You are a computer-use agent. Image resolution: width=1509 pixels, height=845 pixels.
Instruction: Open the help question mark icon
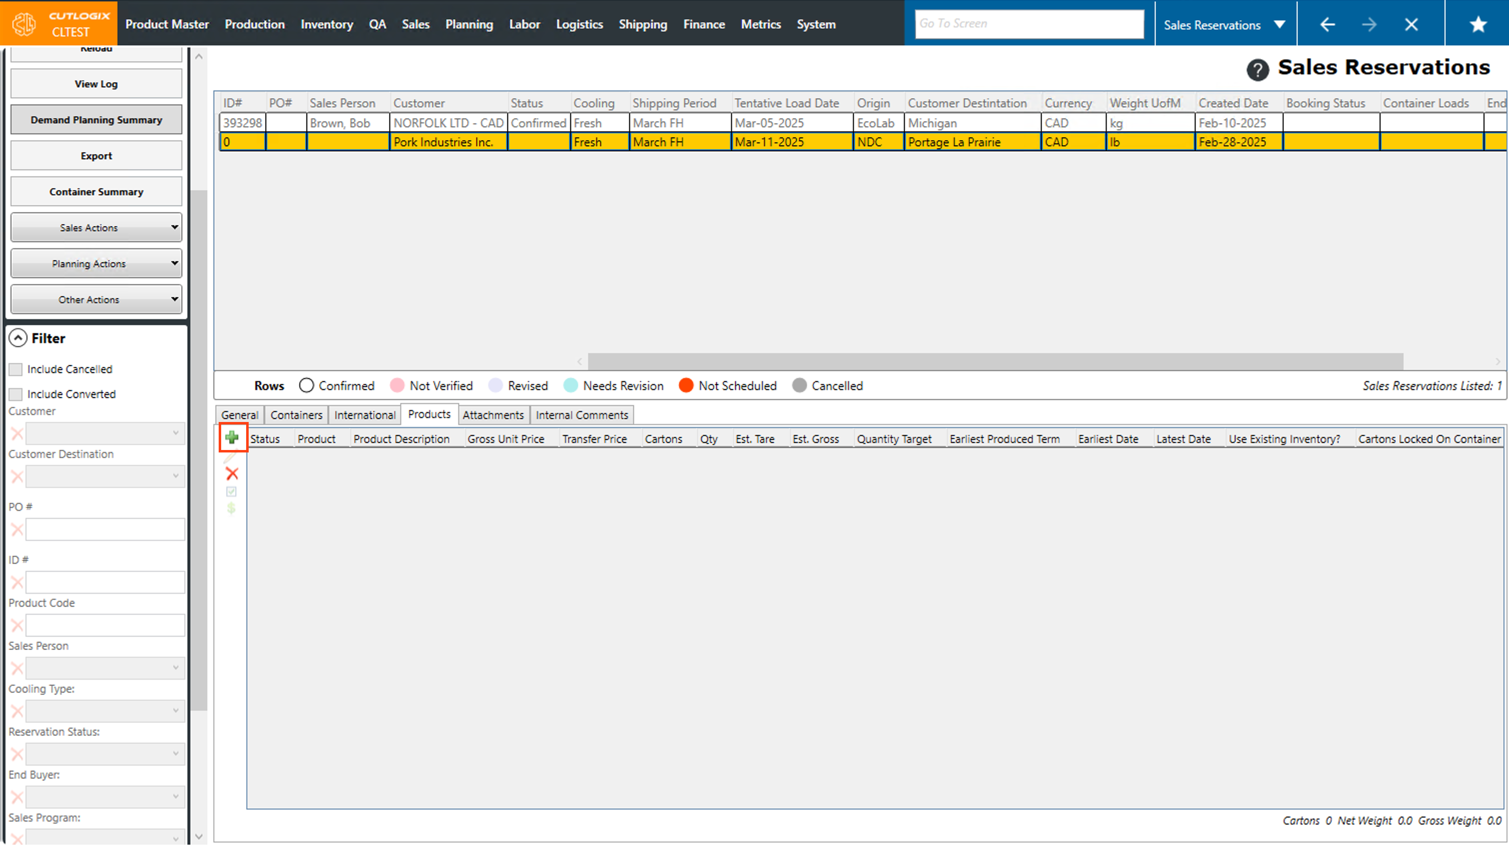click(1257, 69)
